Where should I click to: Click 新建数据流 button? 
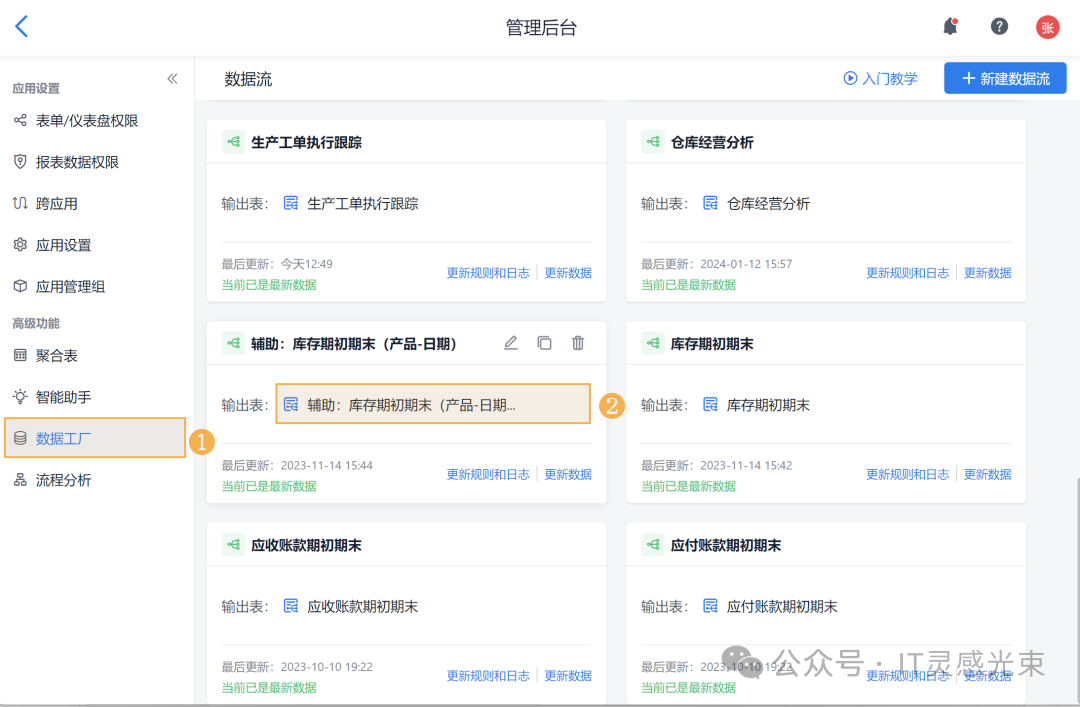coord(1005,79)
